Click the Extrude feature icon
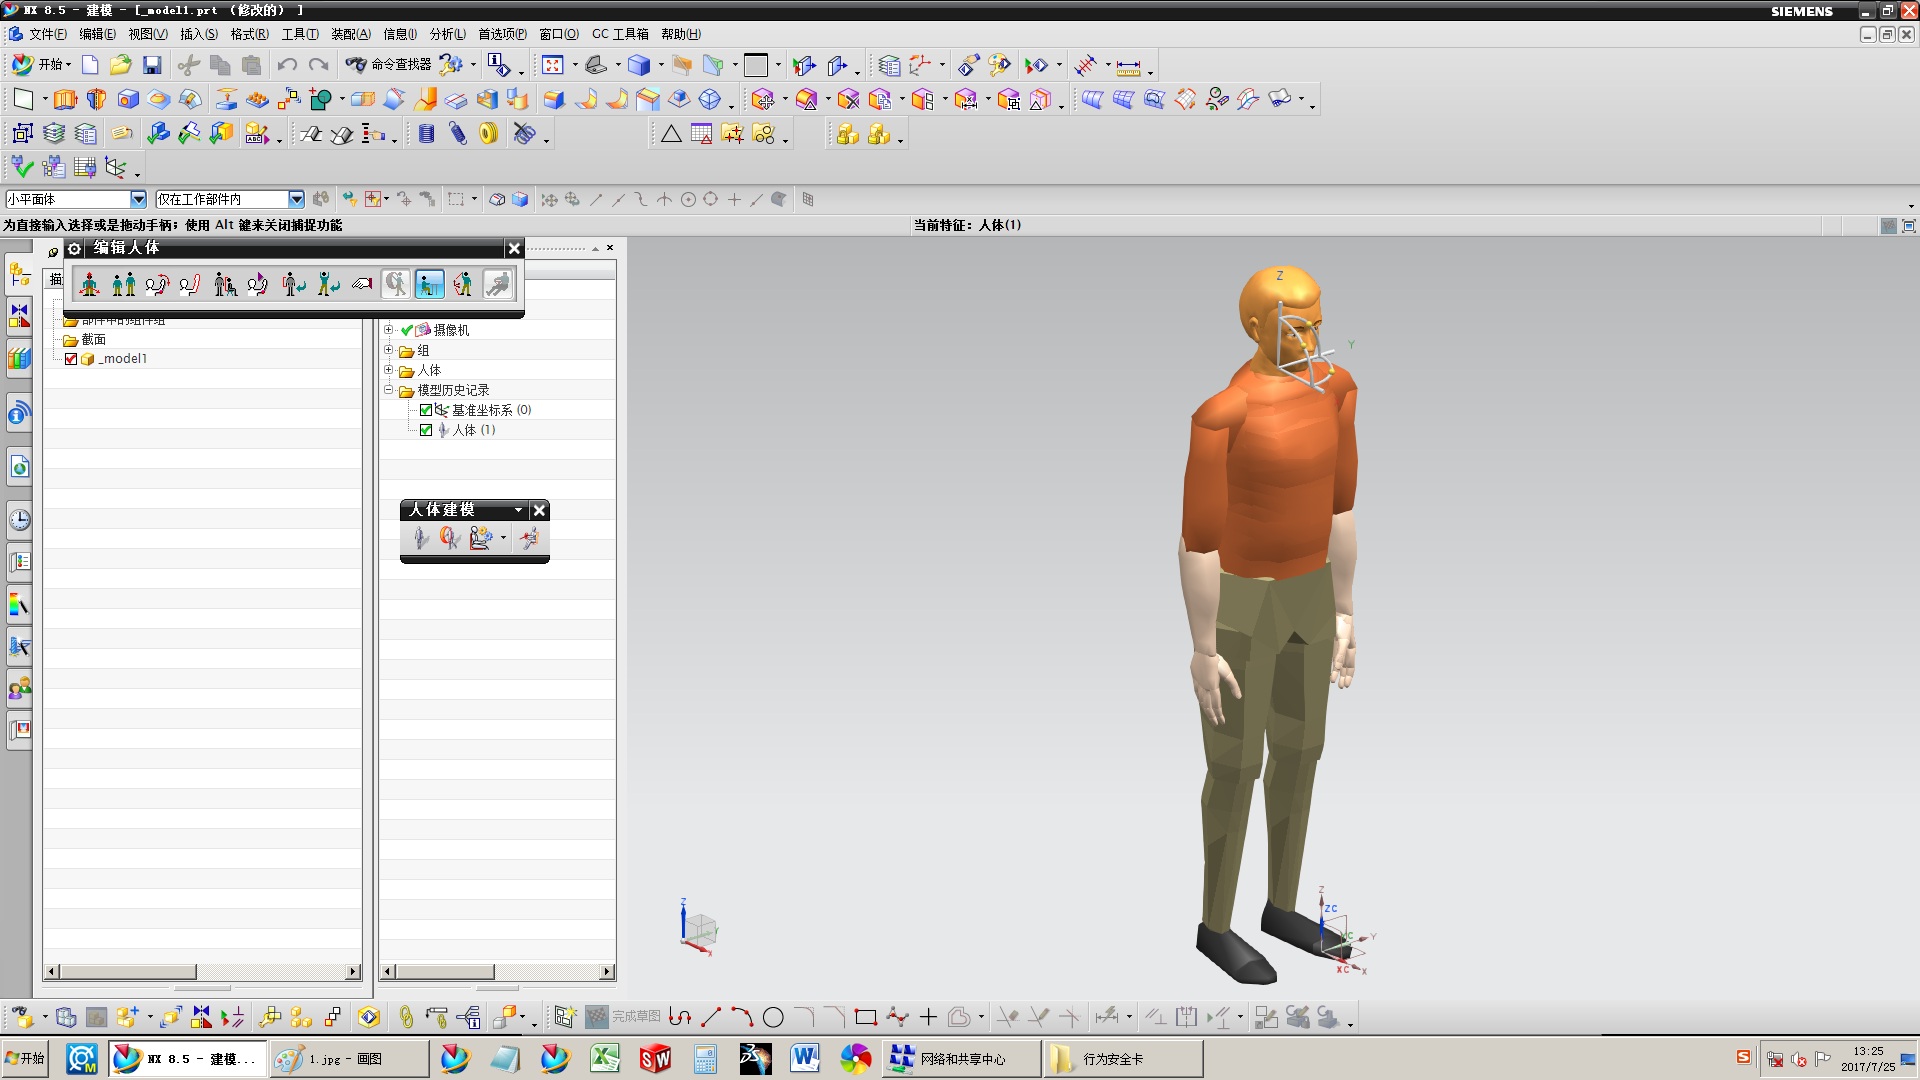Screen dimensions: 1920x1080 coord(65,100)
